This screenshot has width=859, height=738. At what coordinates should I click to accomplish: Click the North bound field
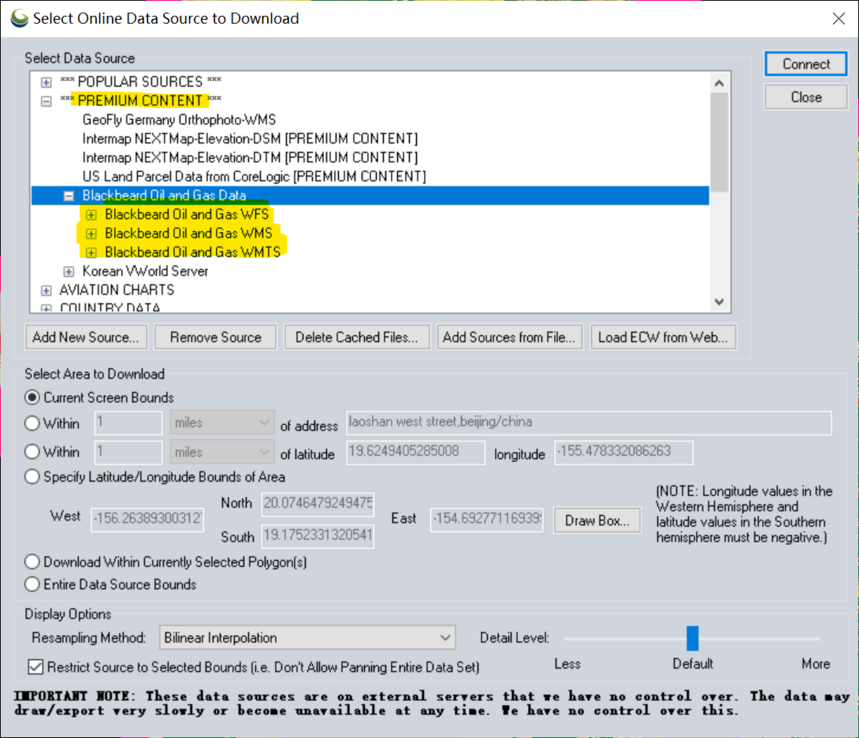[318, 504]
